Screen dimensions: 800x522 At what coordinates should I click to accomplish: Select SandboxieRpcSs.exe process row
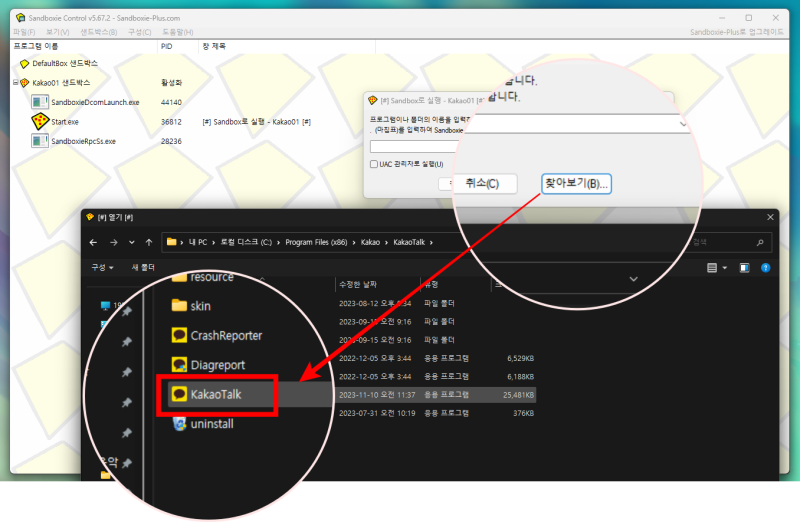83,141
